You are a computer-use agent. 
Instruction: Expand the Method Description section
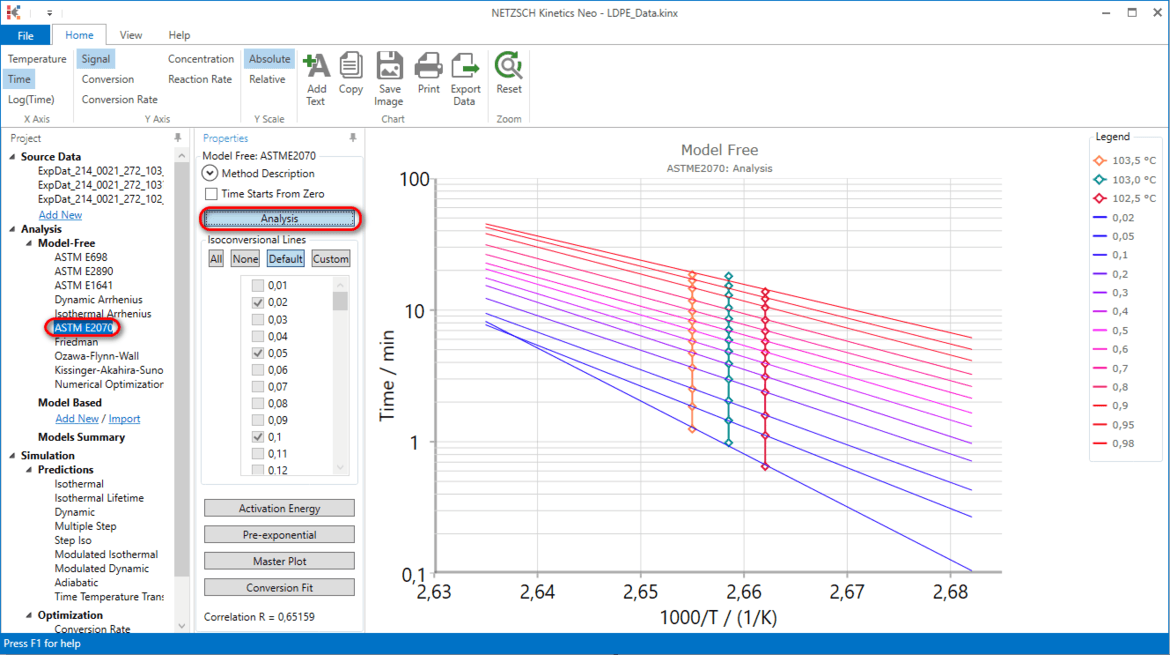[210, 173]
